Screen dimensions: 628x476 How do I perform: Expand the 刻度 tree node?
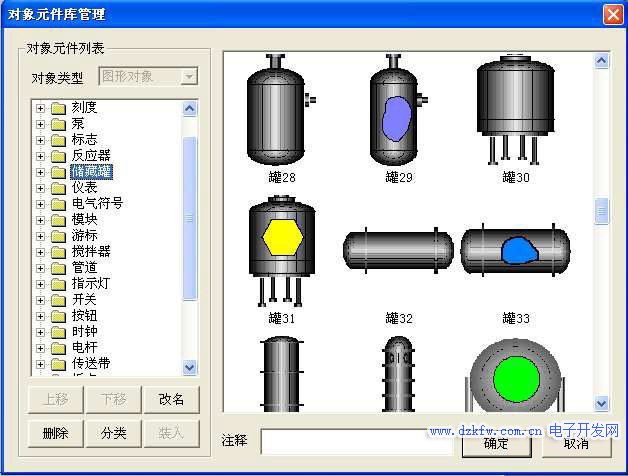(40, 108)
